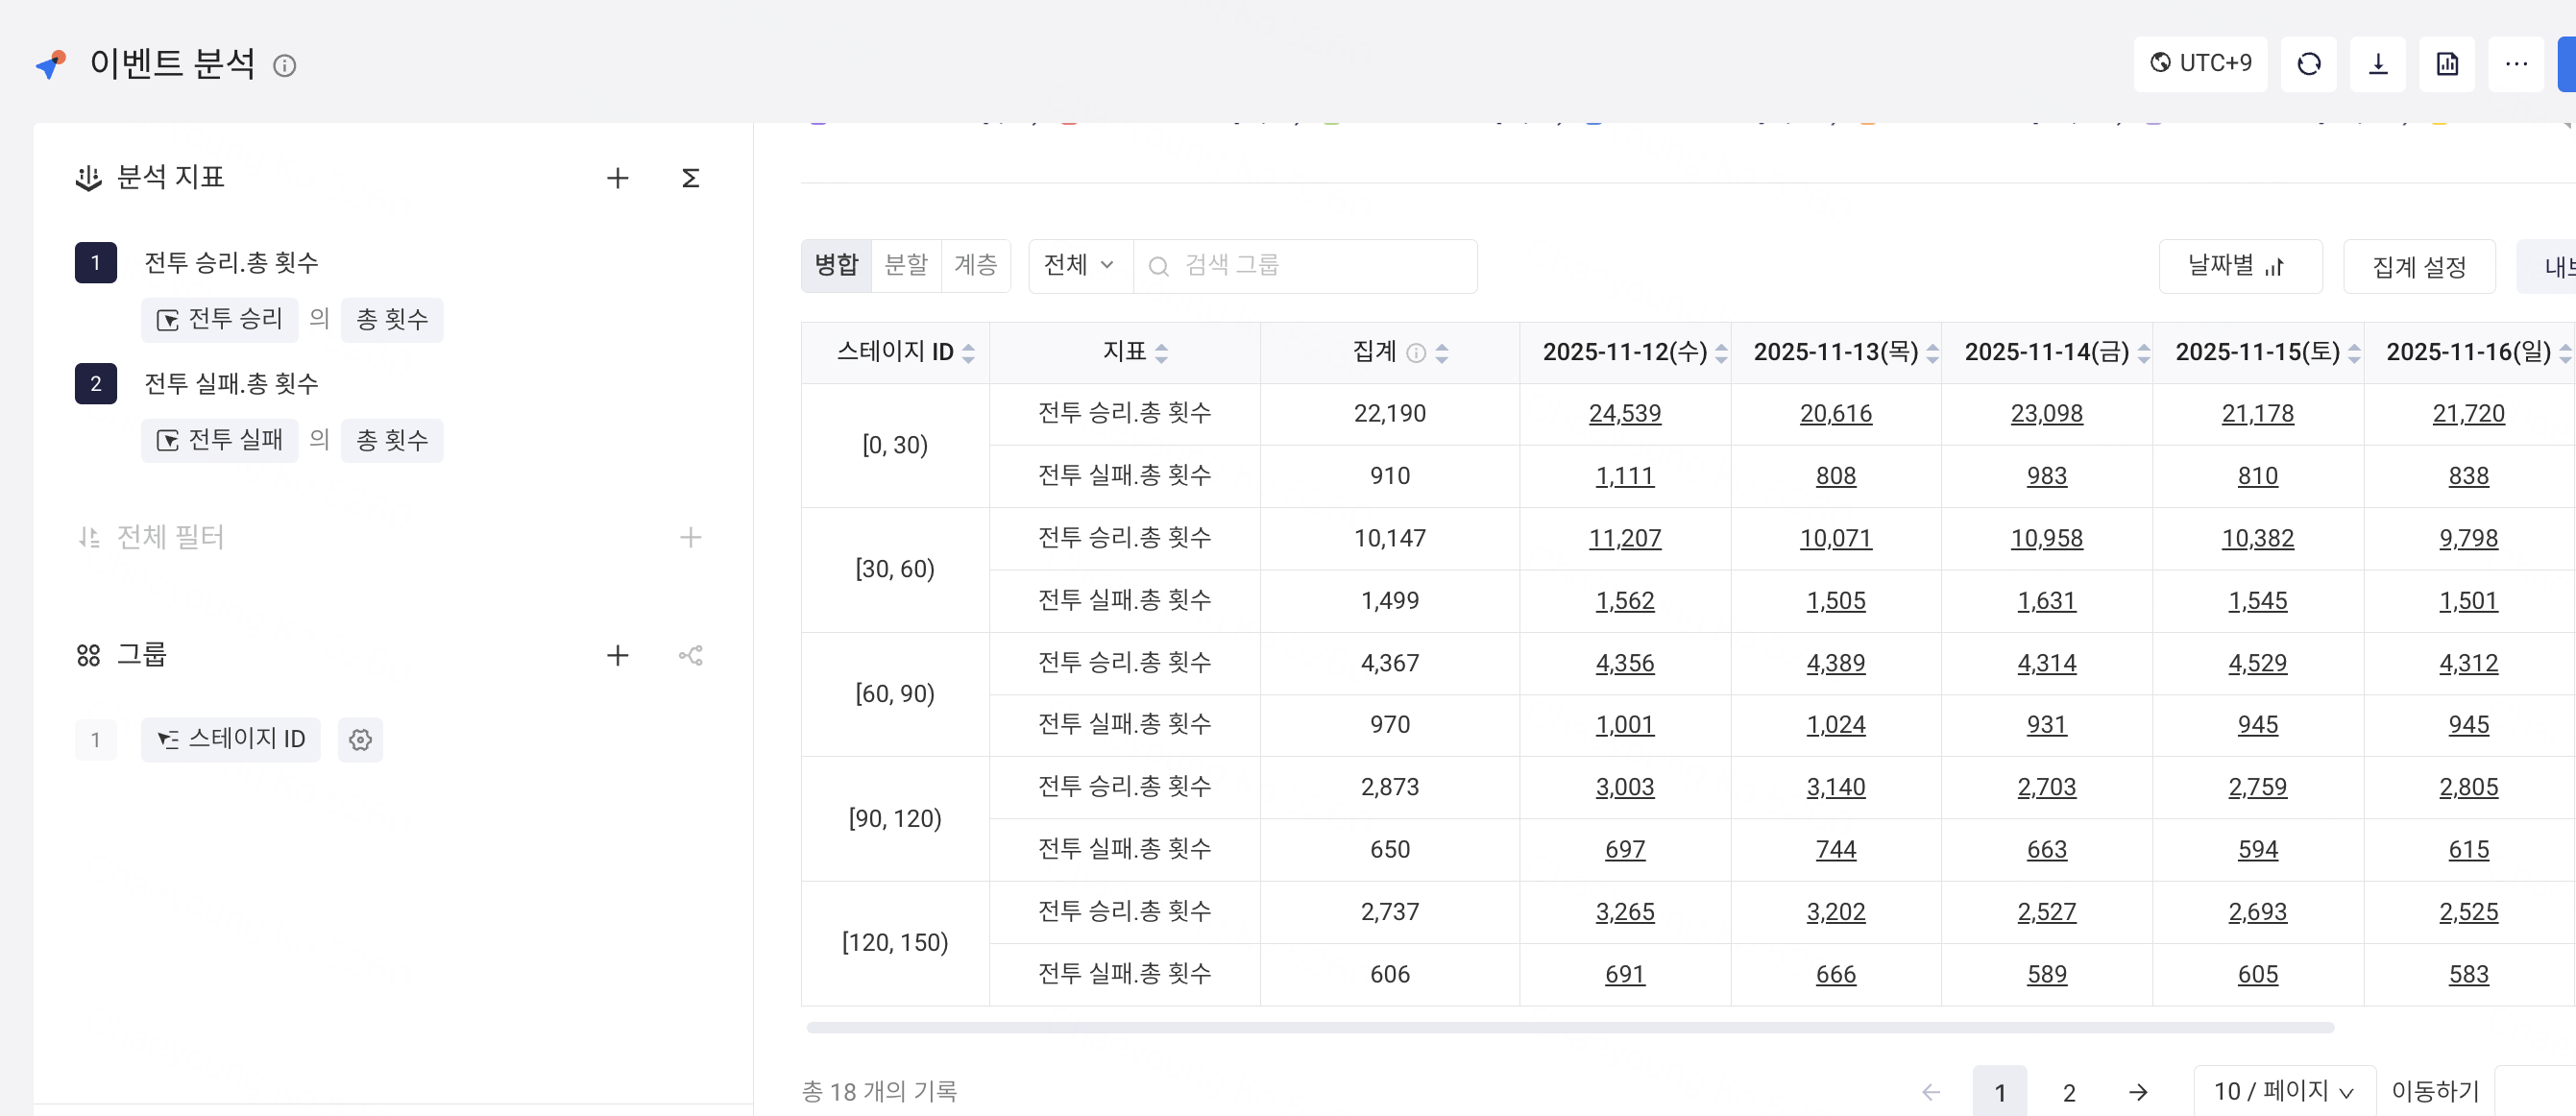Open the gear settings for 스테이지 ID group
Viewport: 2576px width, 1116px height.
point(360,740)
